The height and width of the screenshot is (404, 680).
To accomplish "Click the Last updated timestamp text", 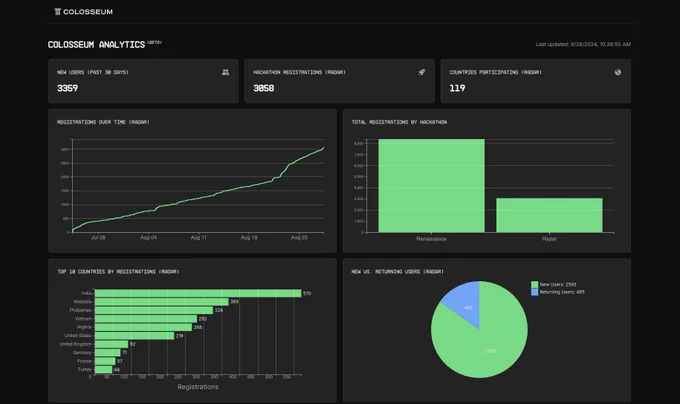I will pyautogui.click(x=583, y=44).
